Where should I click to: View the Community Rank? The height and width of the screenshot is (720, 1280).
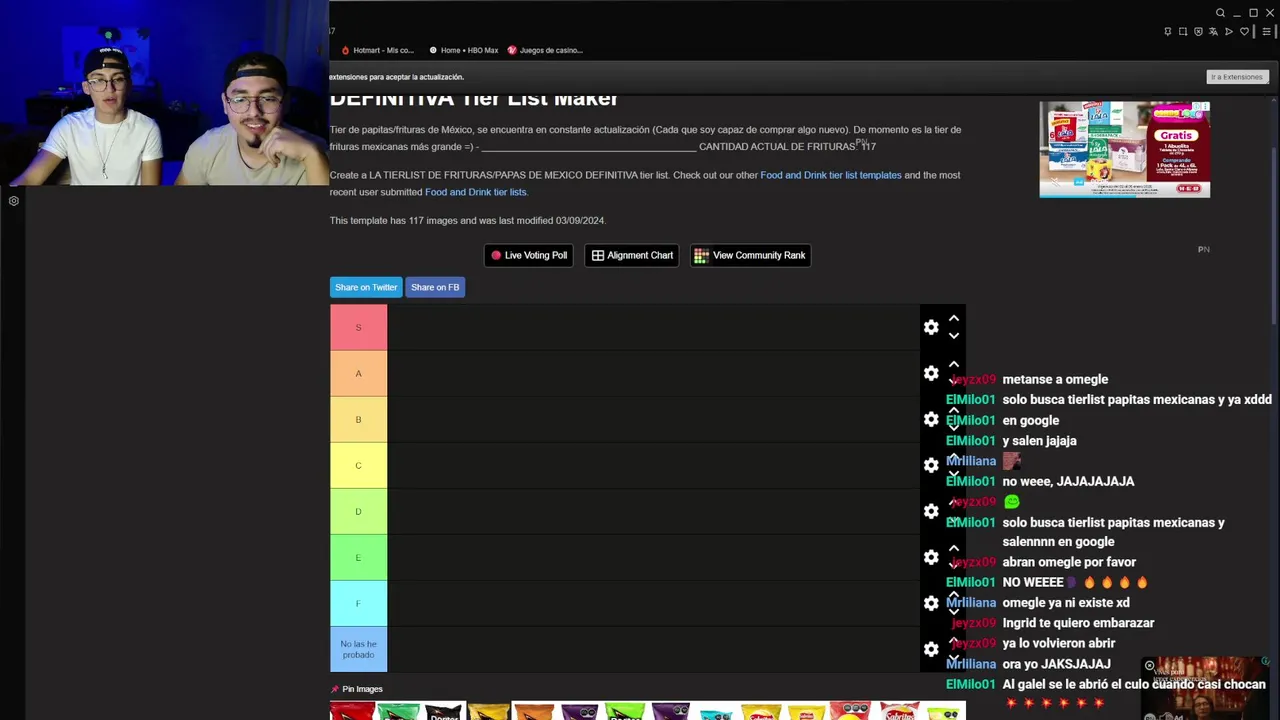pos(750,255)
